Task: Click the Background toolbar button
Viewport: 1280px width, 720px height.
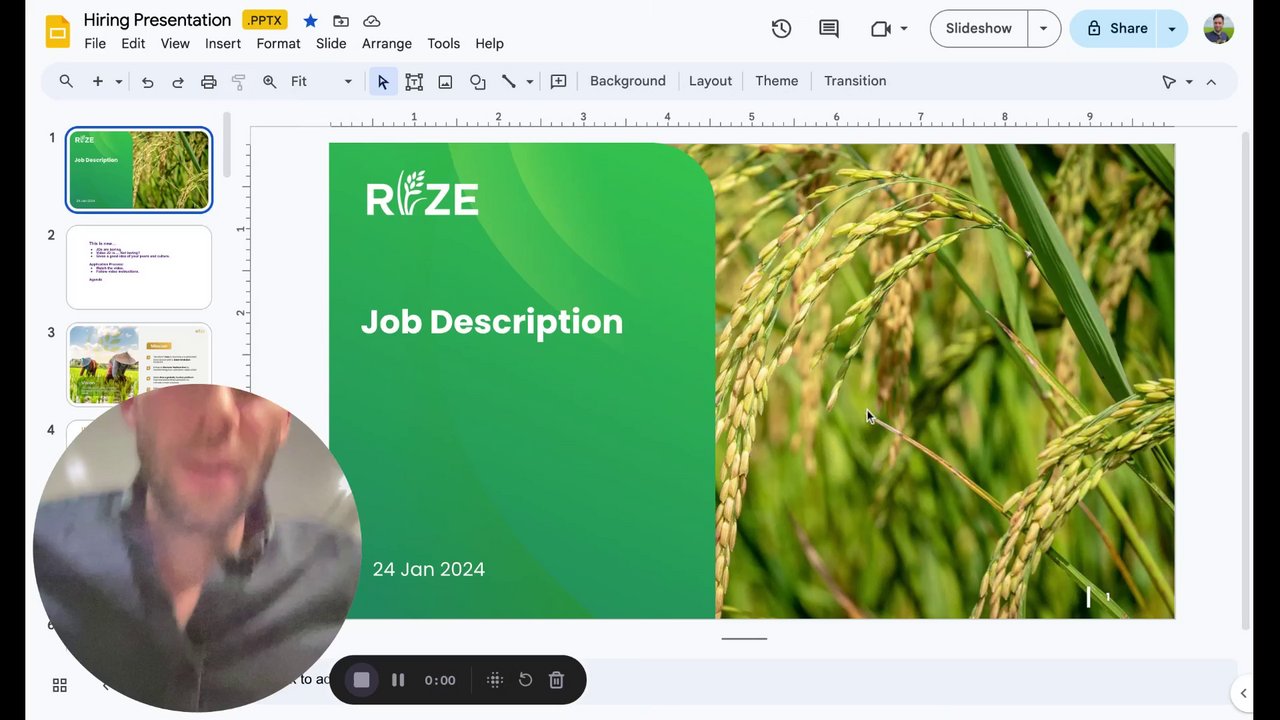Action: point(628,81)
